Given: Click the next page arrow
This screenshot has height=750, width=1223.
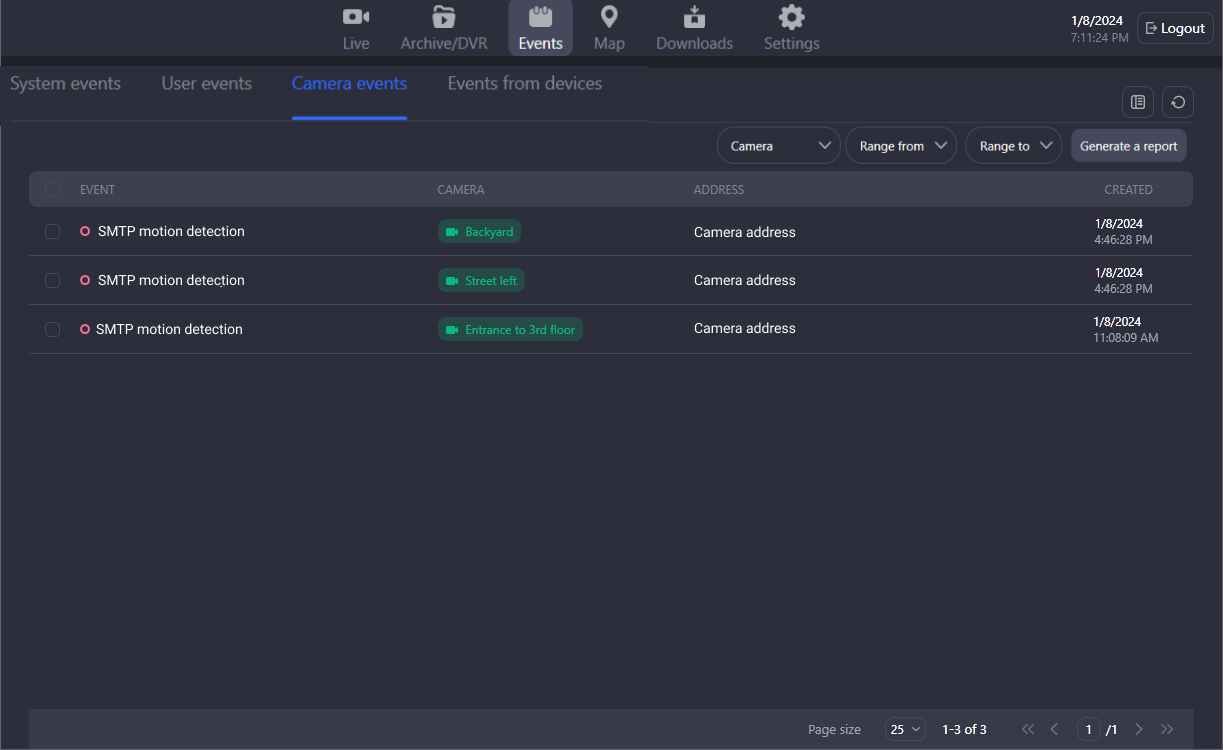Looking at the screenshot, I should pyautogui.click(x=1139, y=729).
